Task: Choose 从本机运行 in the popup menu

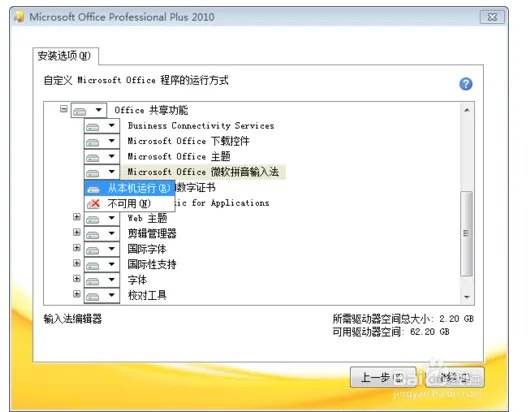Action: pyautogui.click(x=130, y=188)
